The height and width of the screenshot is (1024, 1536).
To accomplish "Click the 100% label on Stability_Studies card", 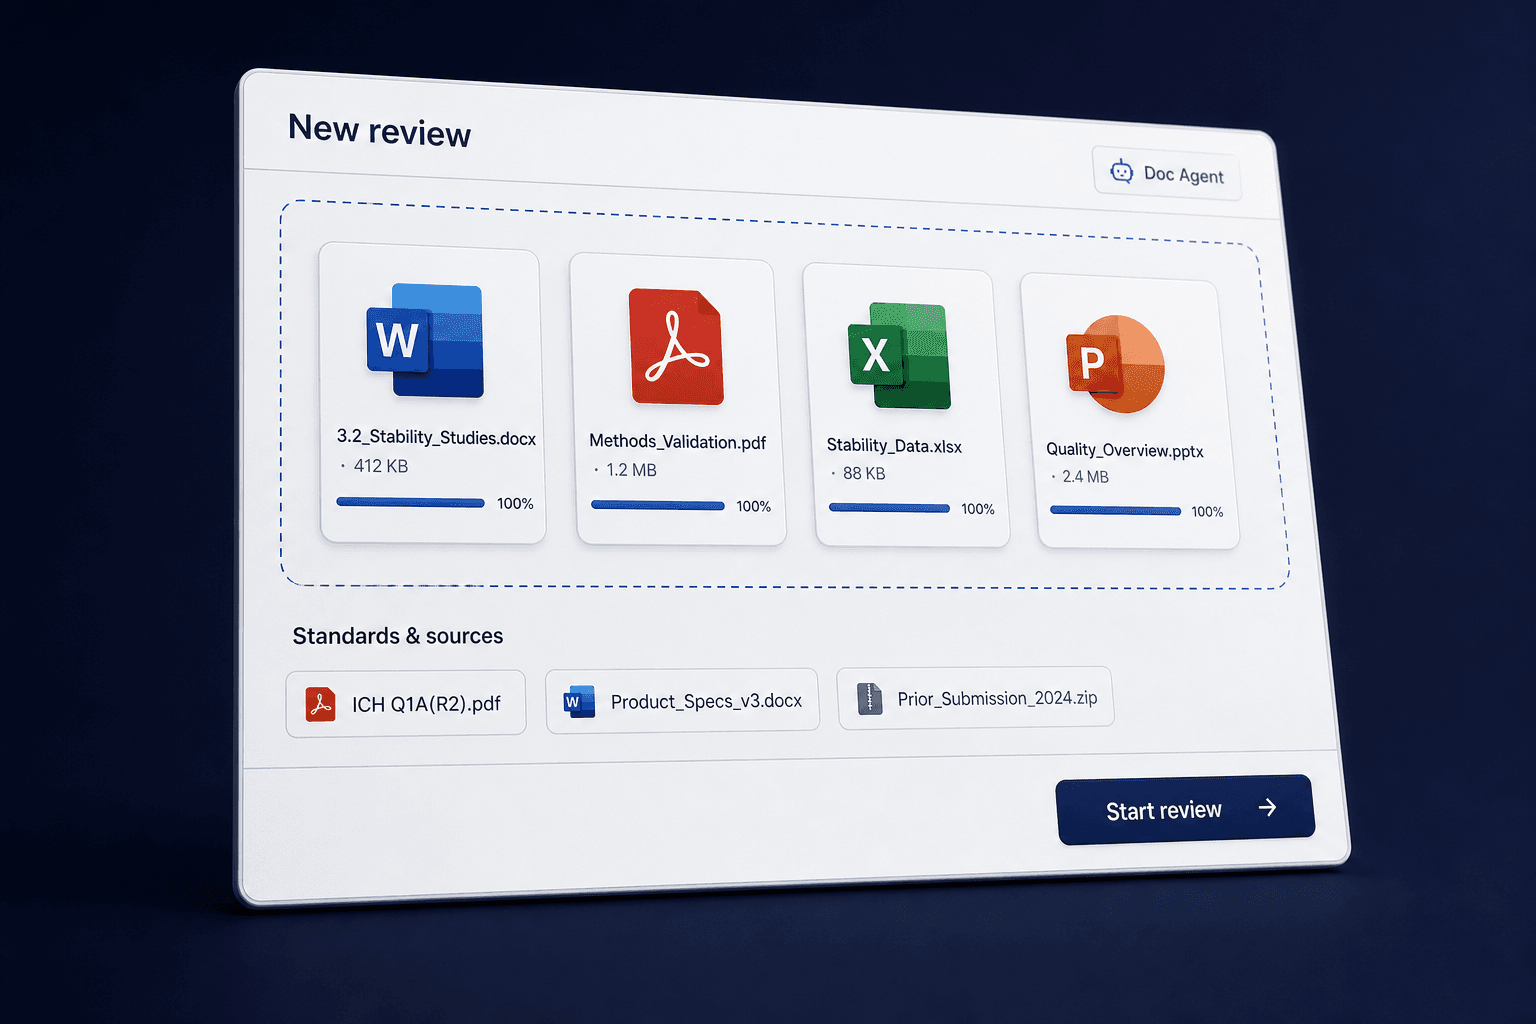I will (x=515, y=504).
